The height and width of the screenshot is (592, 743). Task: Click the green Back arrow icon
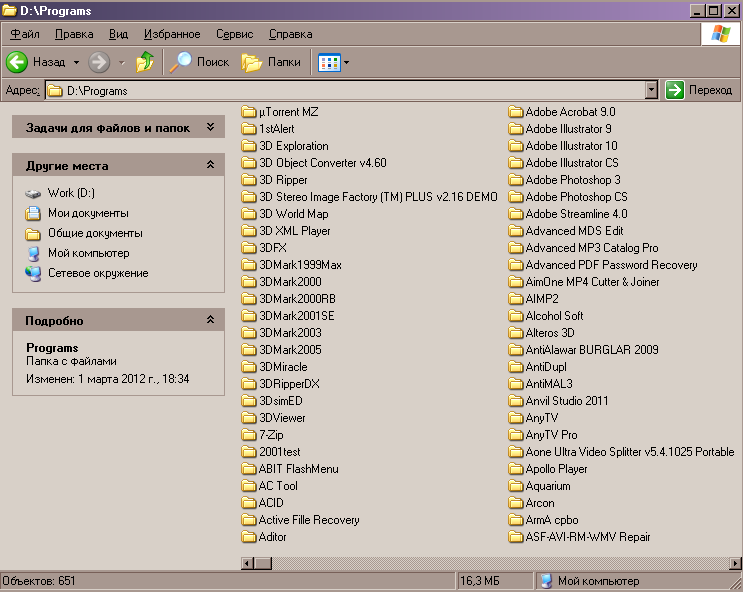(17, 62)
